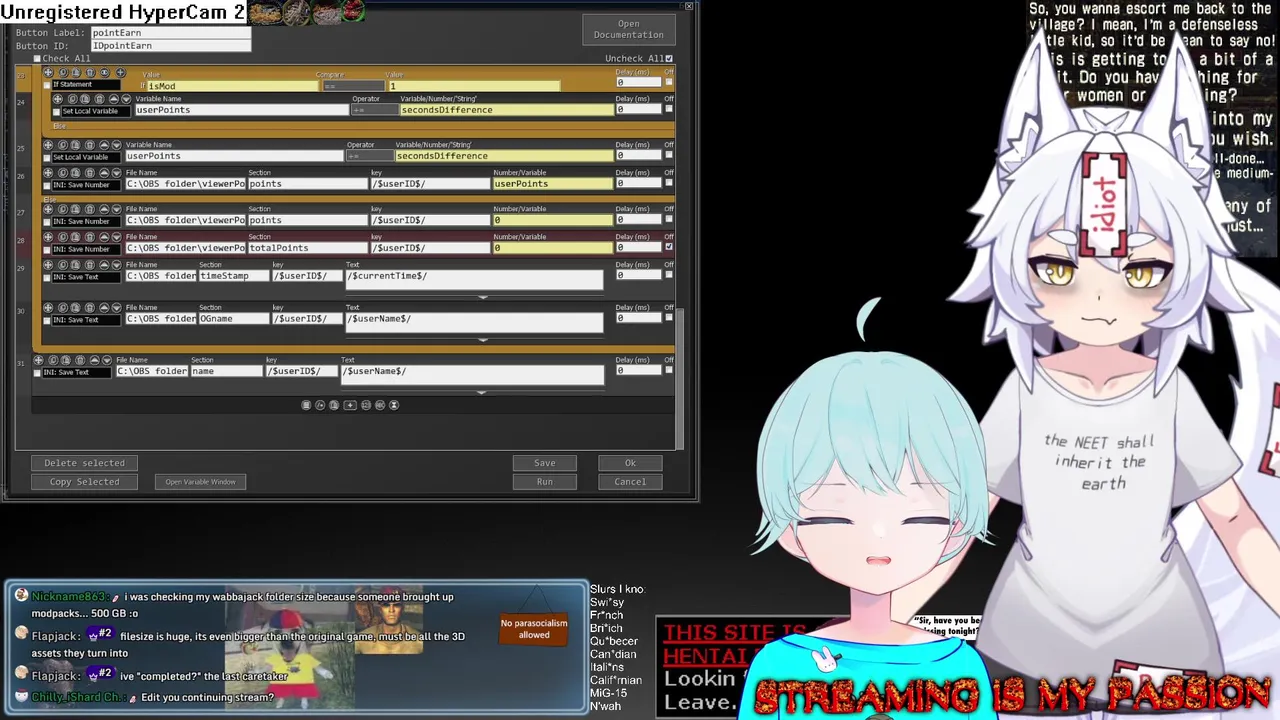
Task: Click the Button ID field IDpointEarn
Action: 170,46
